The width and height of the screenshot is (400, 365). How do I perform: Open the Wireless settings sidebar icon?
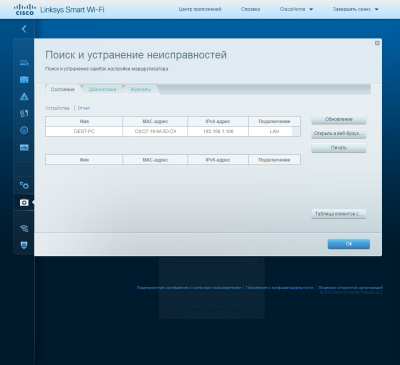pyautogui.click(x=24, y=228)
